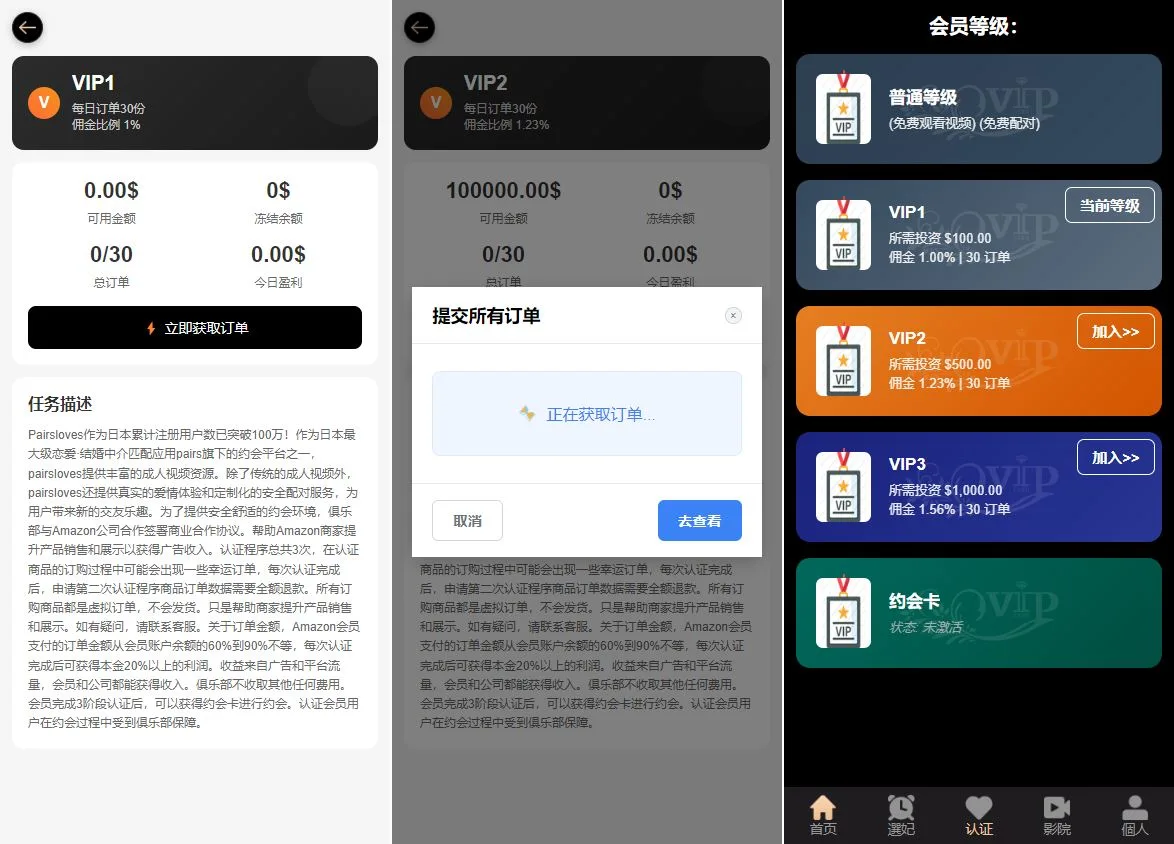Click 取消 to cancel order submission
The image size is (1174, 844).
pyautogui.click(x=466, y=520)
